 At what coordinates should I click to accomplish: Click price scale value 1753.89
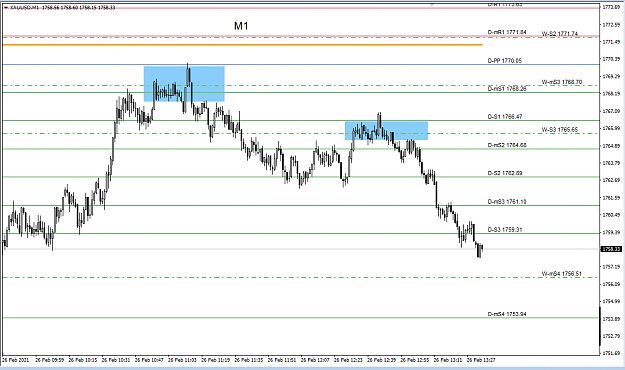tap(611, 319)
